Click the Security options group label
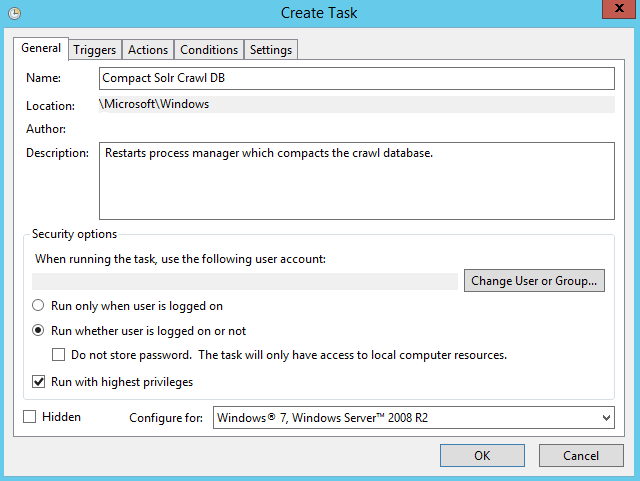 74,234
